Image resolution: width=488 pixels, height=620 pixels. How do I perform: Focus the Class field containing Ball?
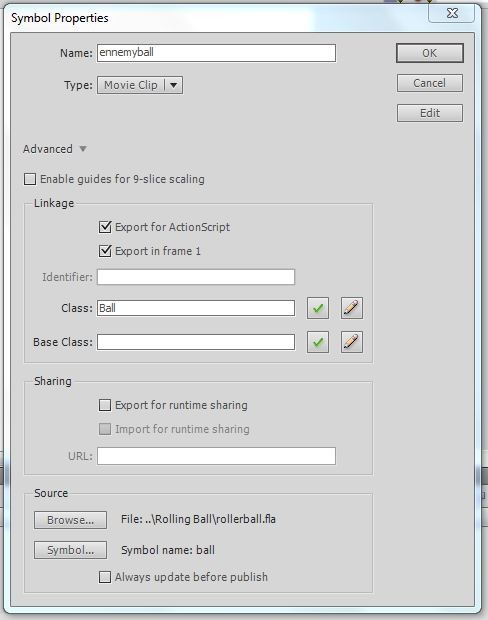pyautogui.click(x=196, y=308)
